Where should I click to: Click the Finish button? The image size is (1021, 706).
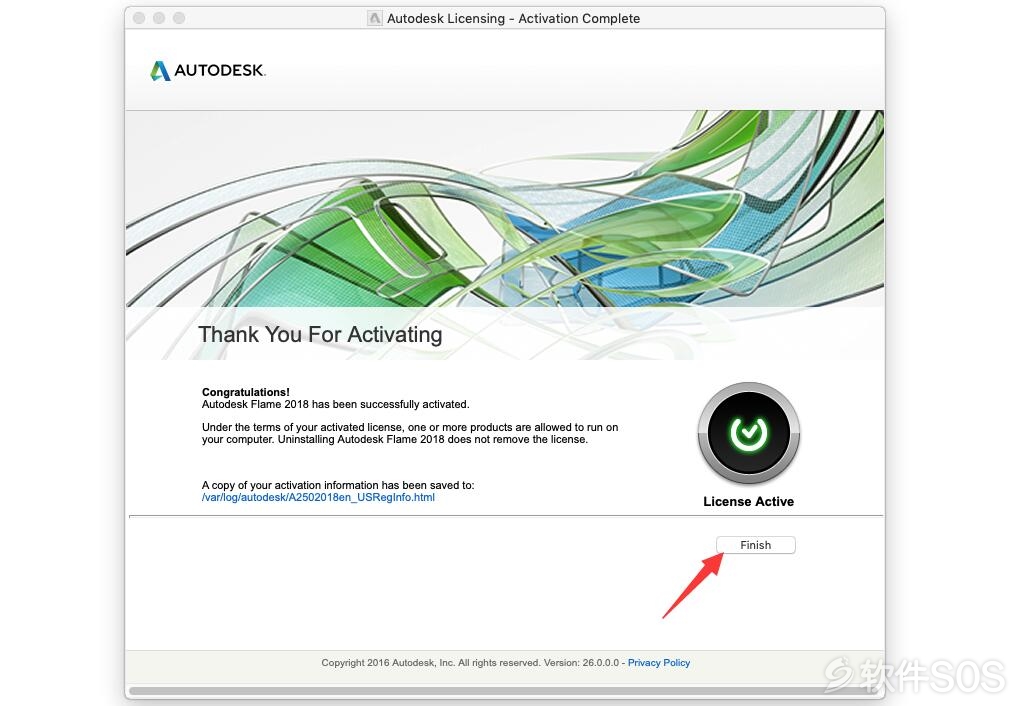point(755,545)
